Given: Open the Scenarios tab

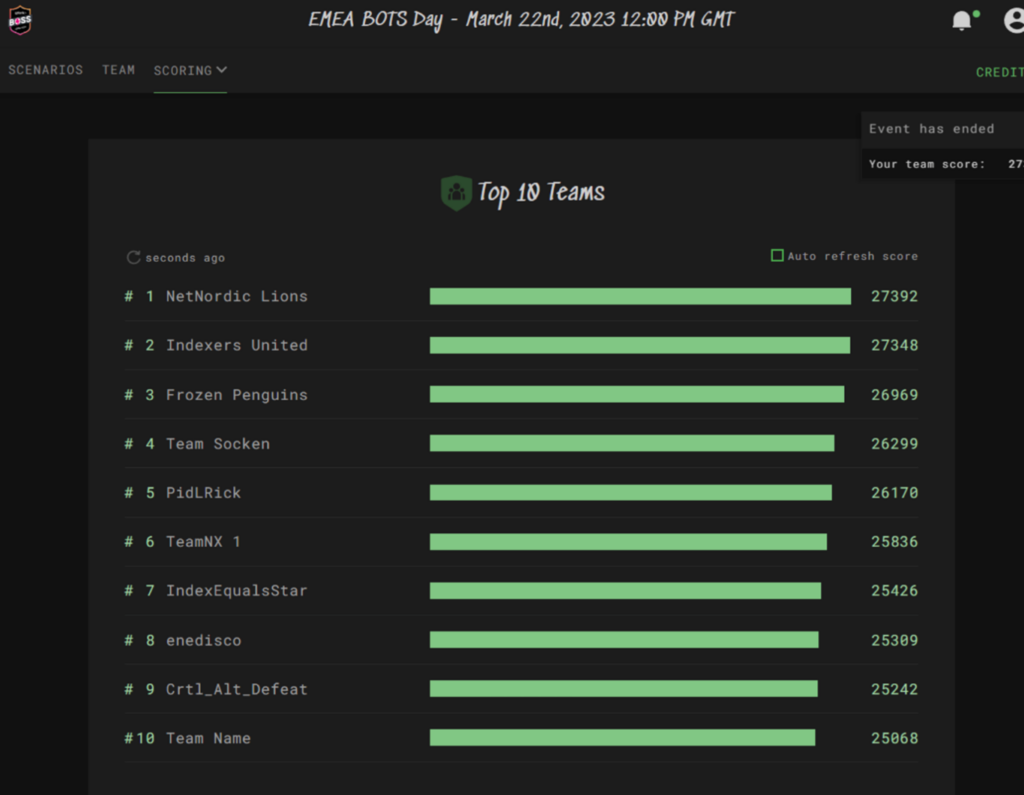Looking at the screenshot, I should point(46,70).
